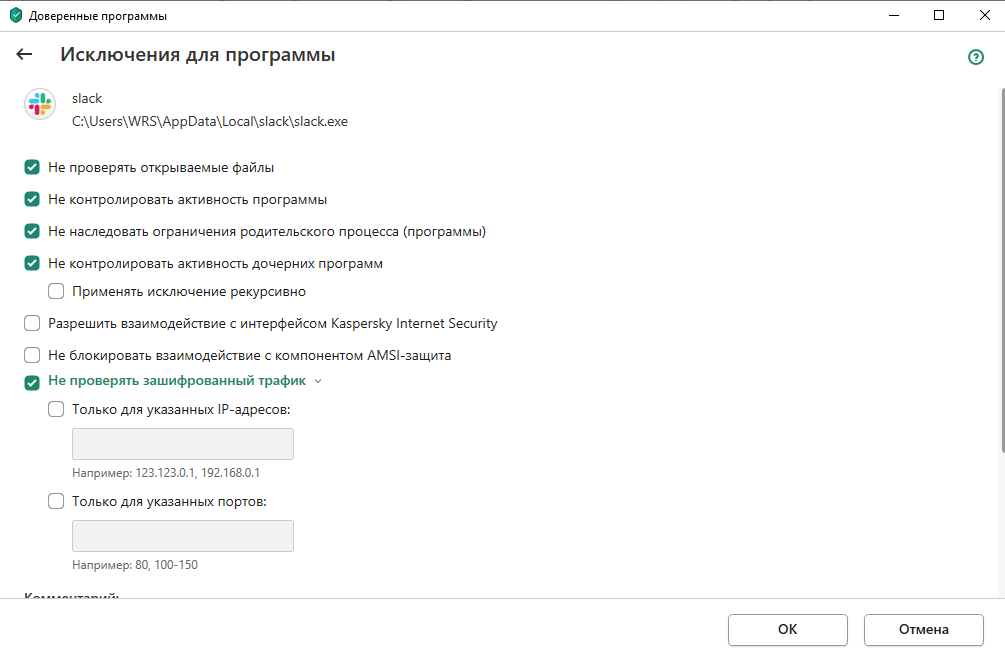Click the ports input field
This screenshot has height=662, width=1005.
(183, 536)
